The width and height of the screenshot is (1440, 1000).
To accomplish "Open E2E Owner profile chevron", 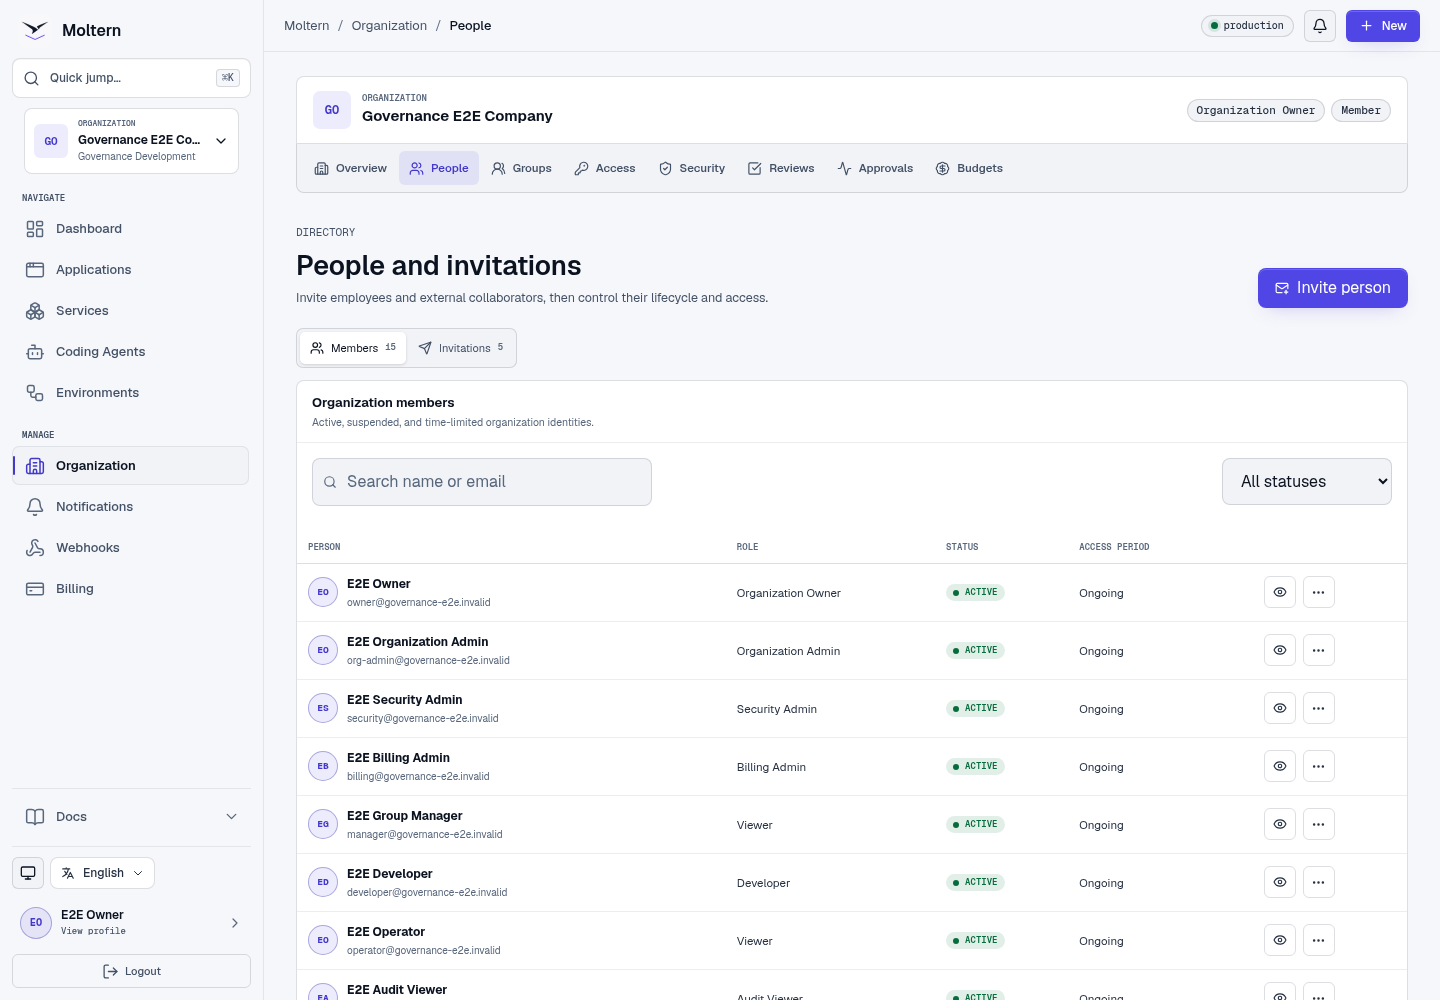I will [x=235, y=923].
